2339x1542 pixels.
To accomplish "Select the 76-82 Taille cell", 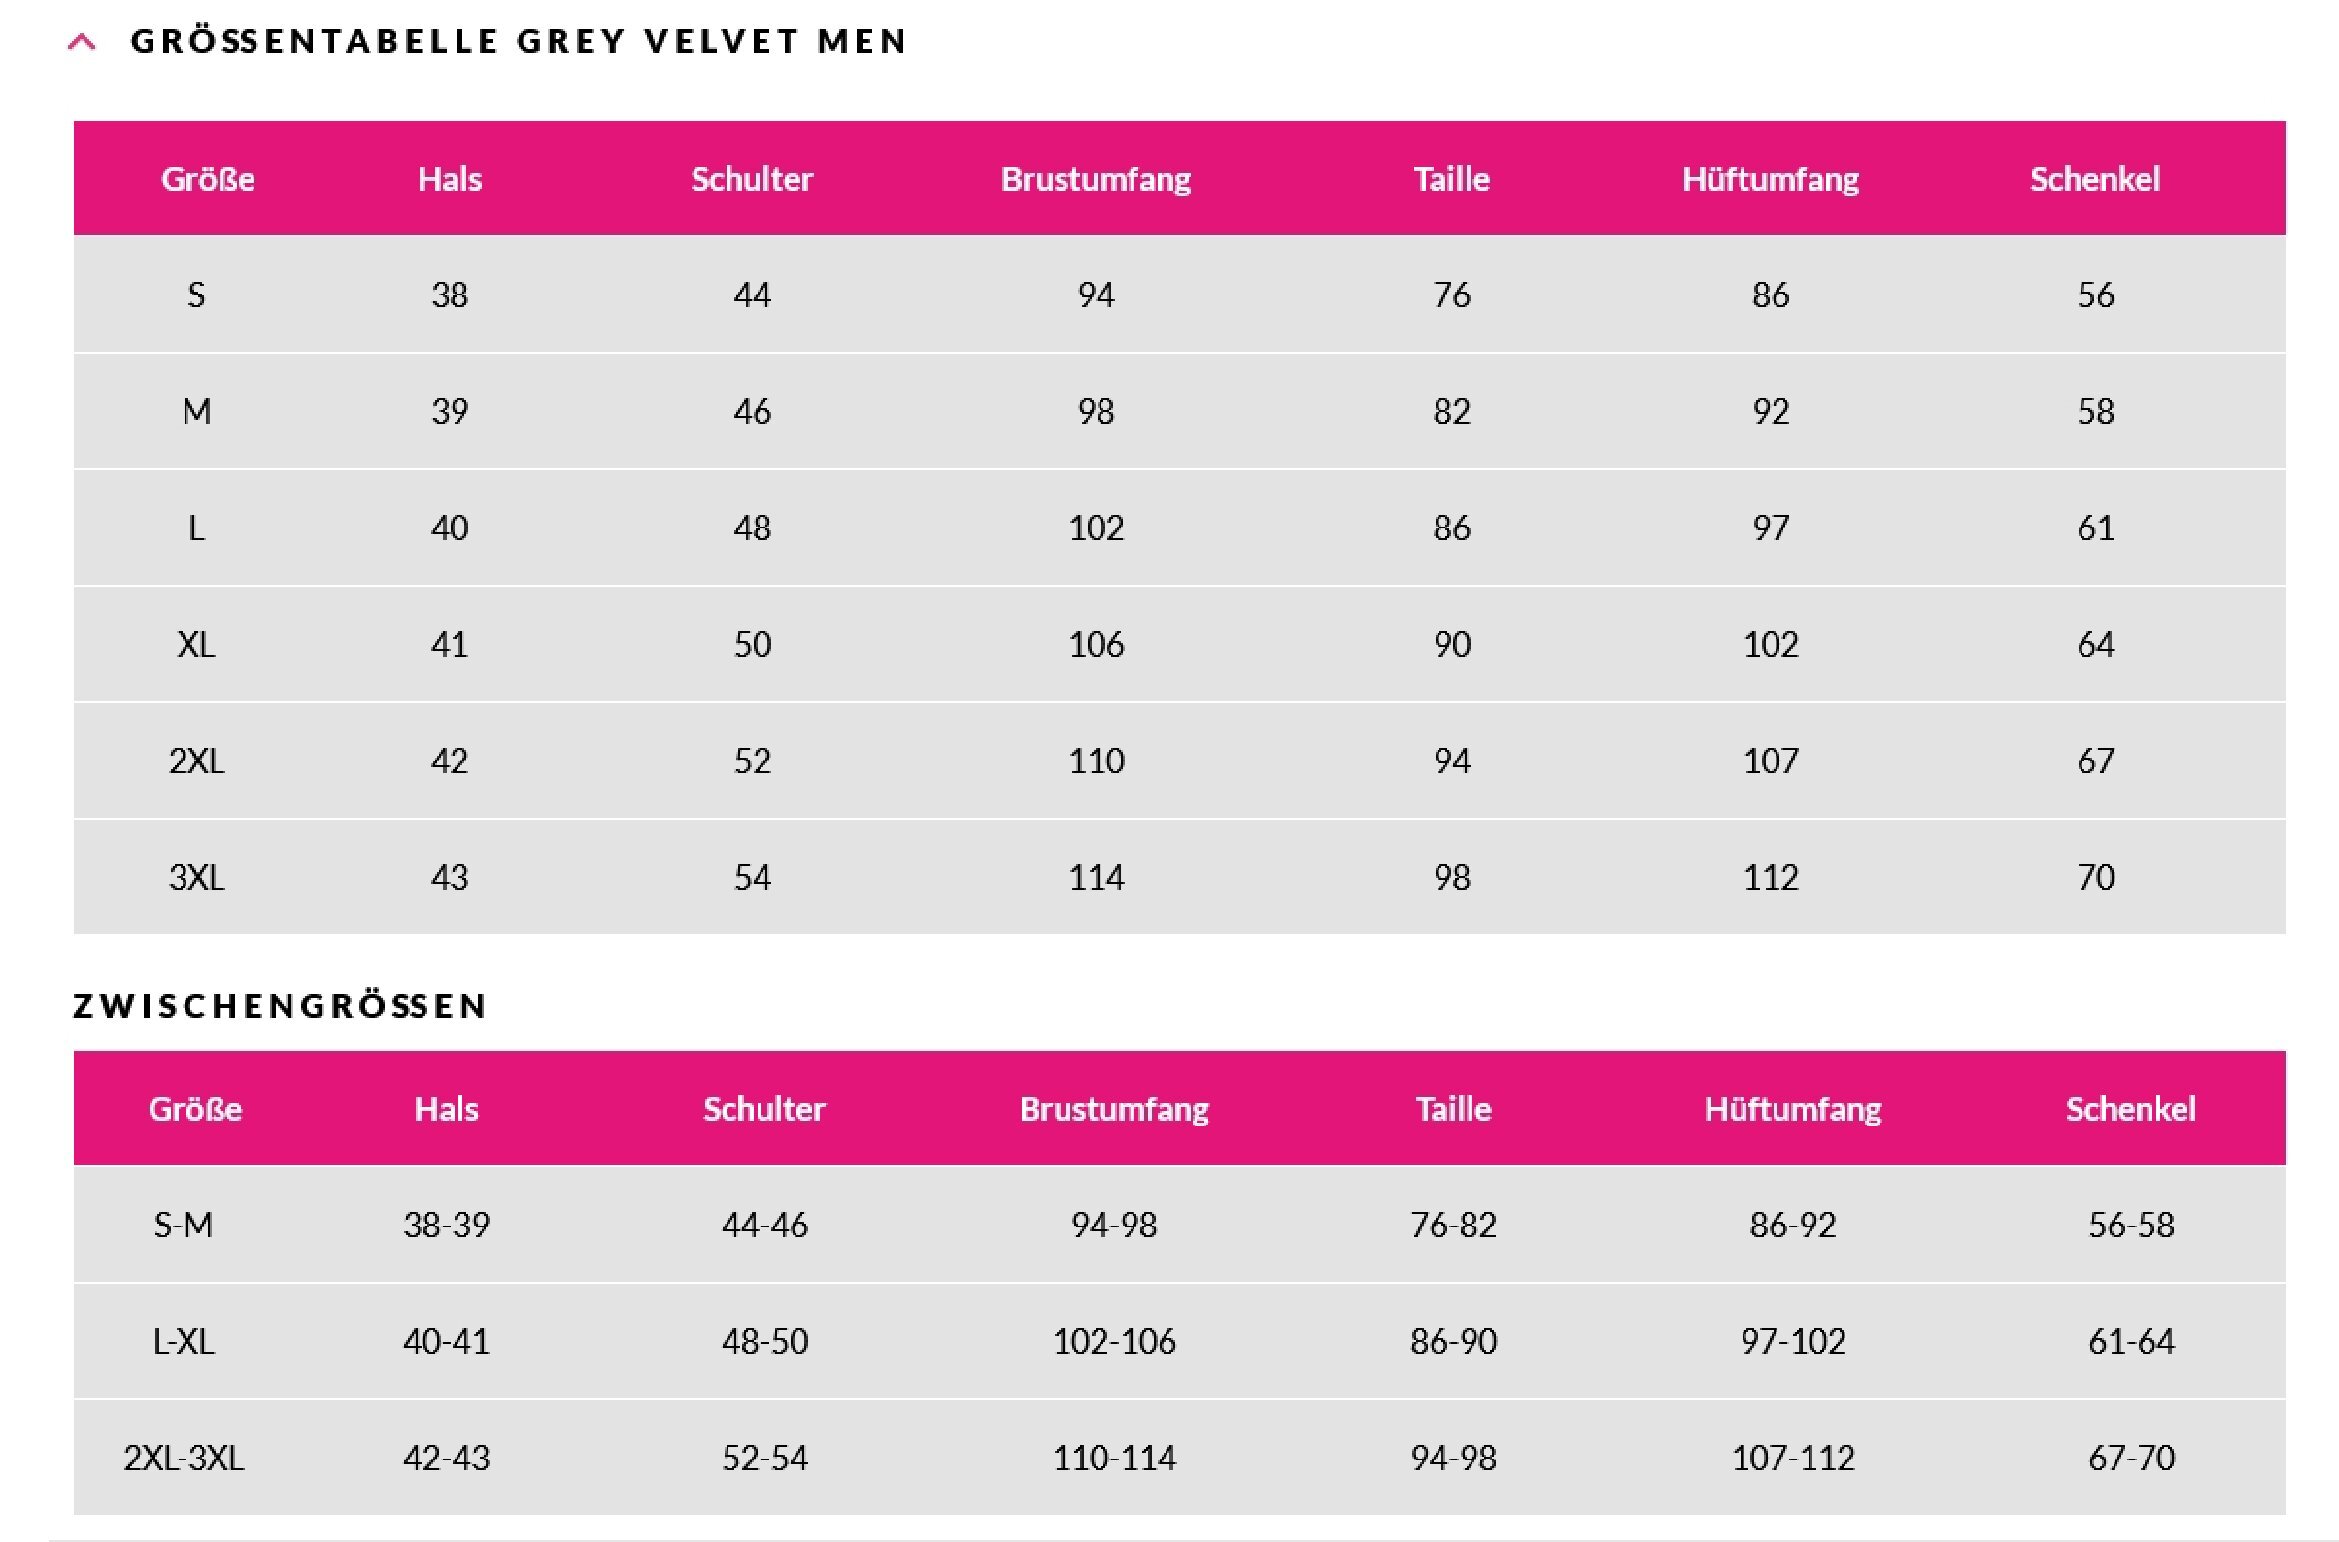I will tap(1453, 1225).
